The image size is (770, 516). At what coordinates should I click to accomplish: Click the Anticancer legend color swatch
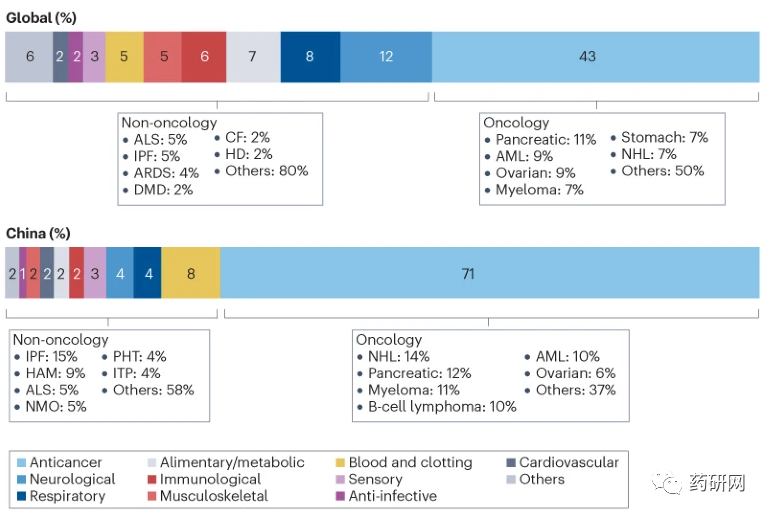coord(21,463)
